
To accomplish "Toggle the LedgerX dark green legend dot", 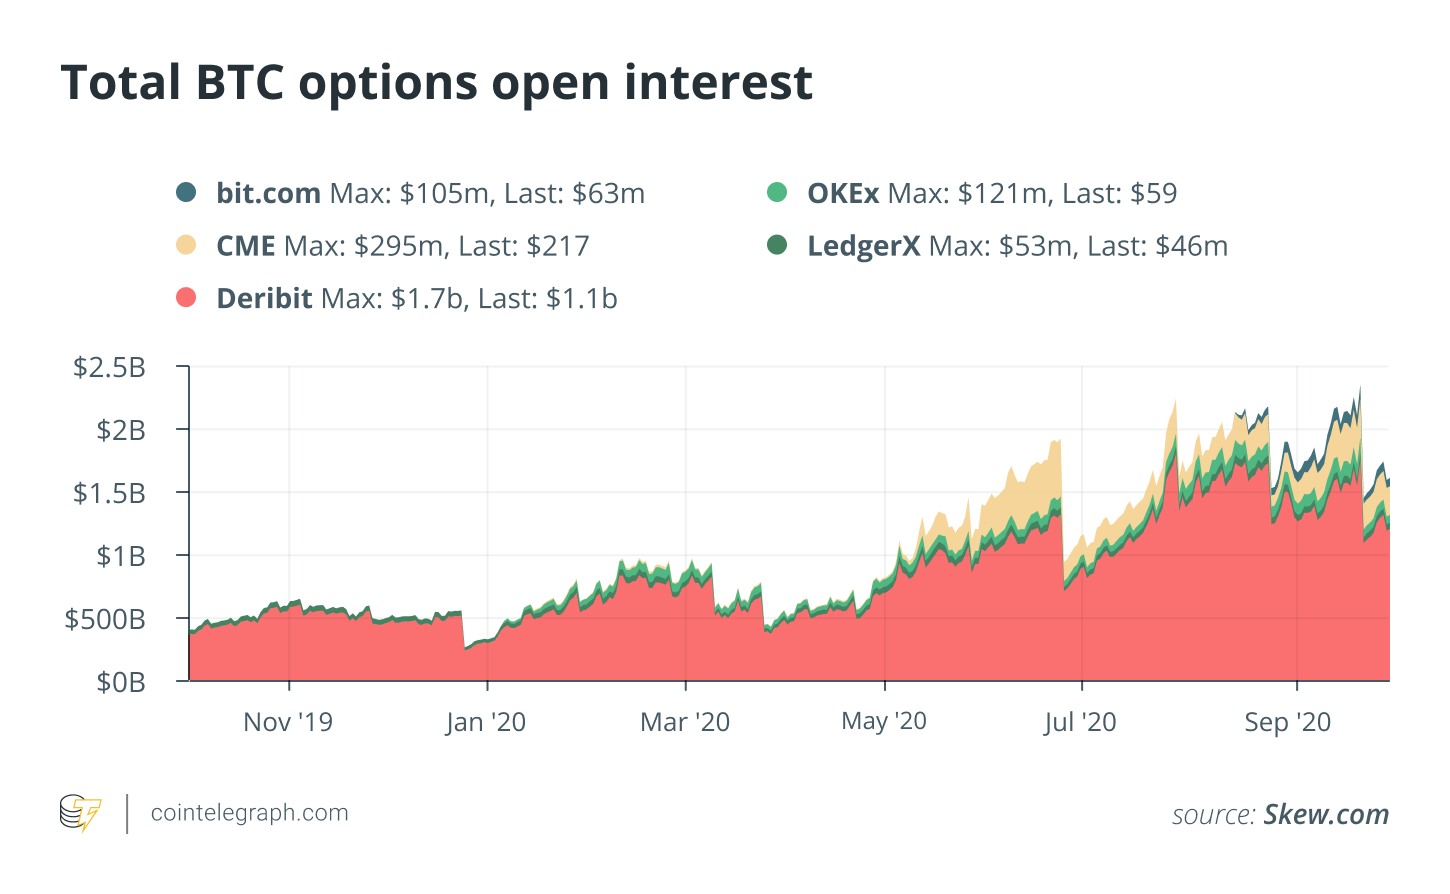I will (x=777, y=245).
